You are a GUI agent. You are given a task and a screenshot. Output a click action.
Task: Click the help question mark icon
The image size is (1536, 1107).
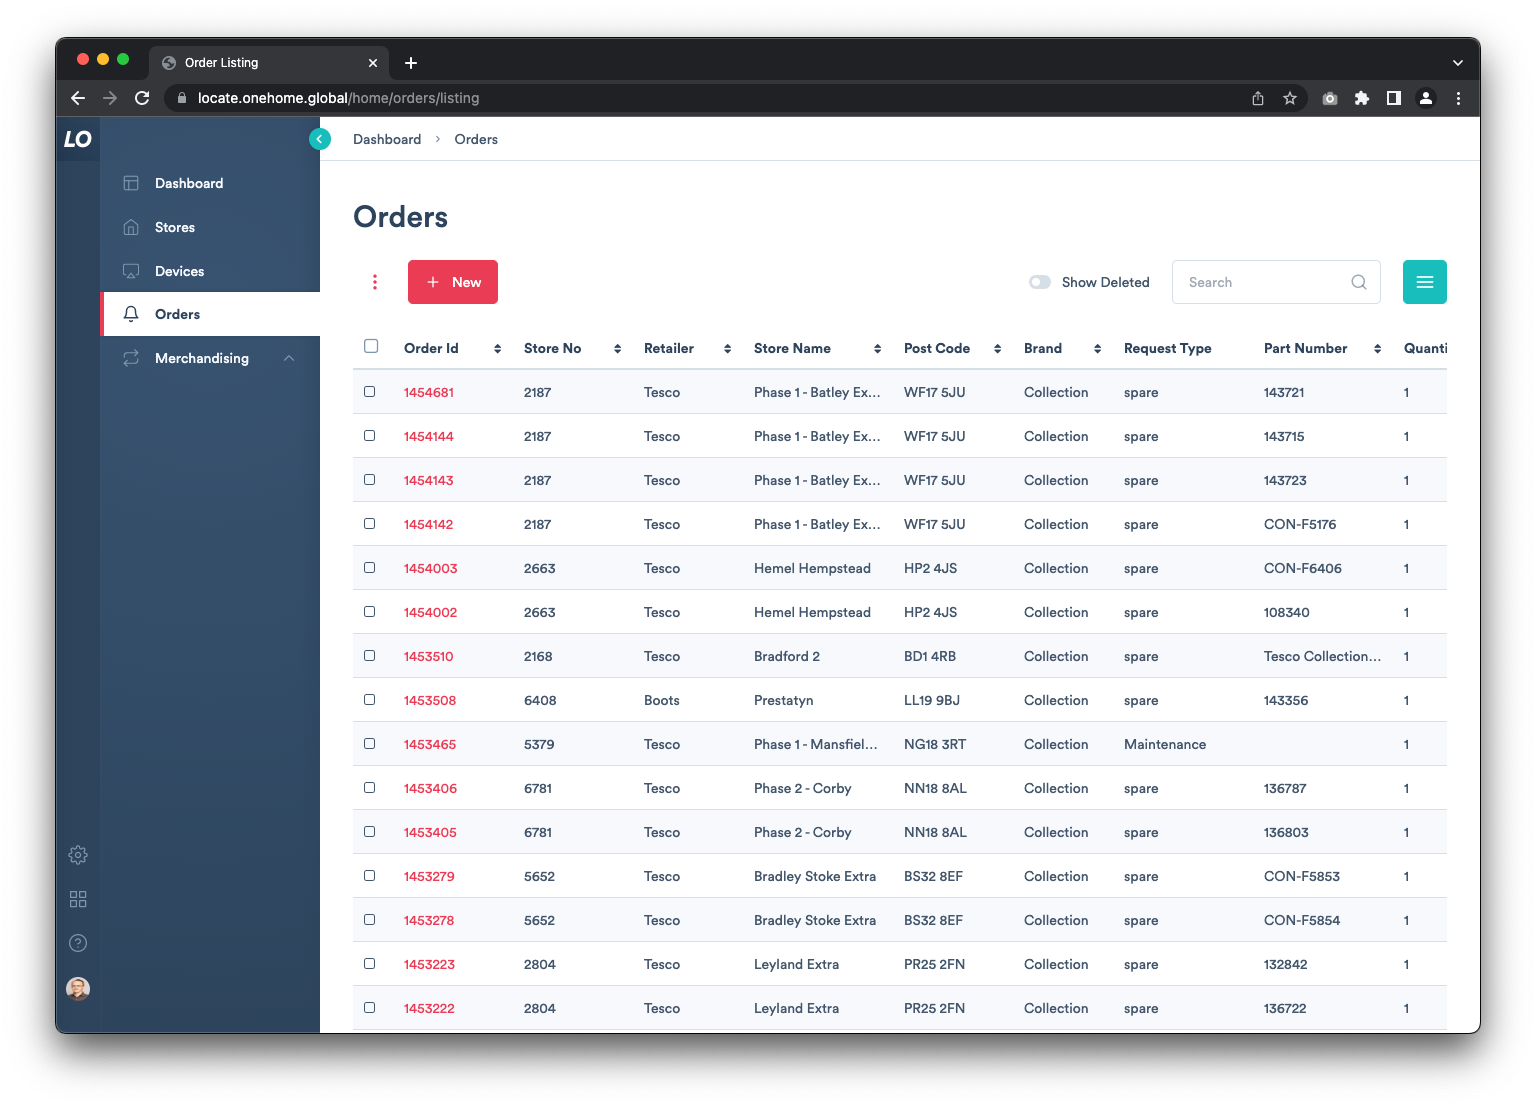pyautogui.click(x=78, y=943)
